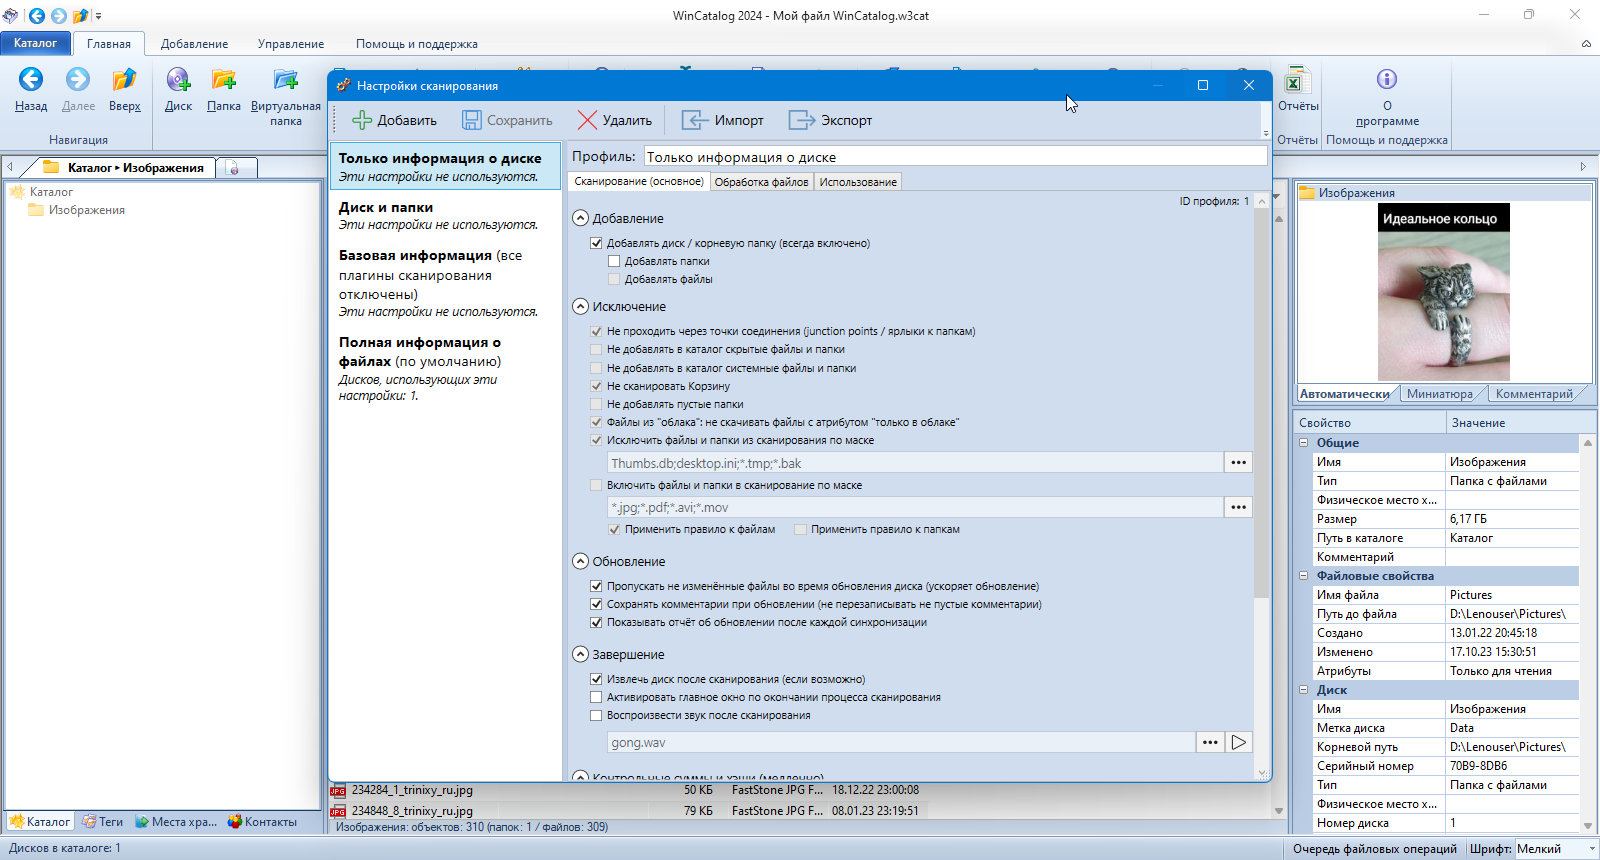
Task: Open the Отчёты button in ribbon
Action: point(1297,89)
